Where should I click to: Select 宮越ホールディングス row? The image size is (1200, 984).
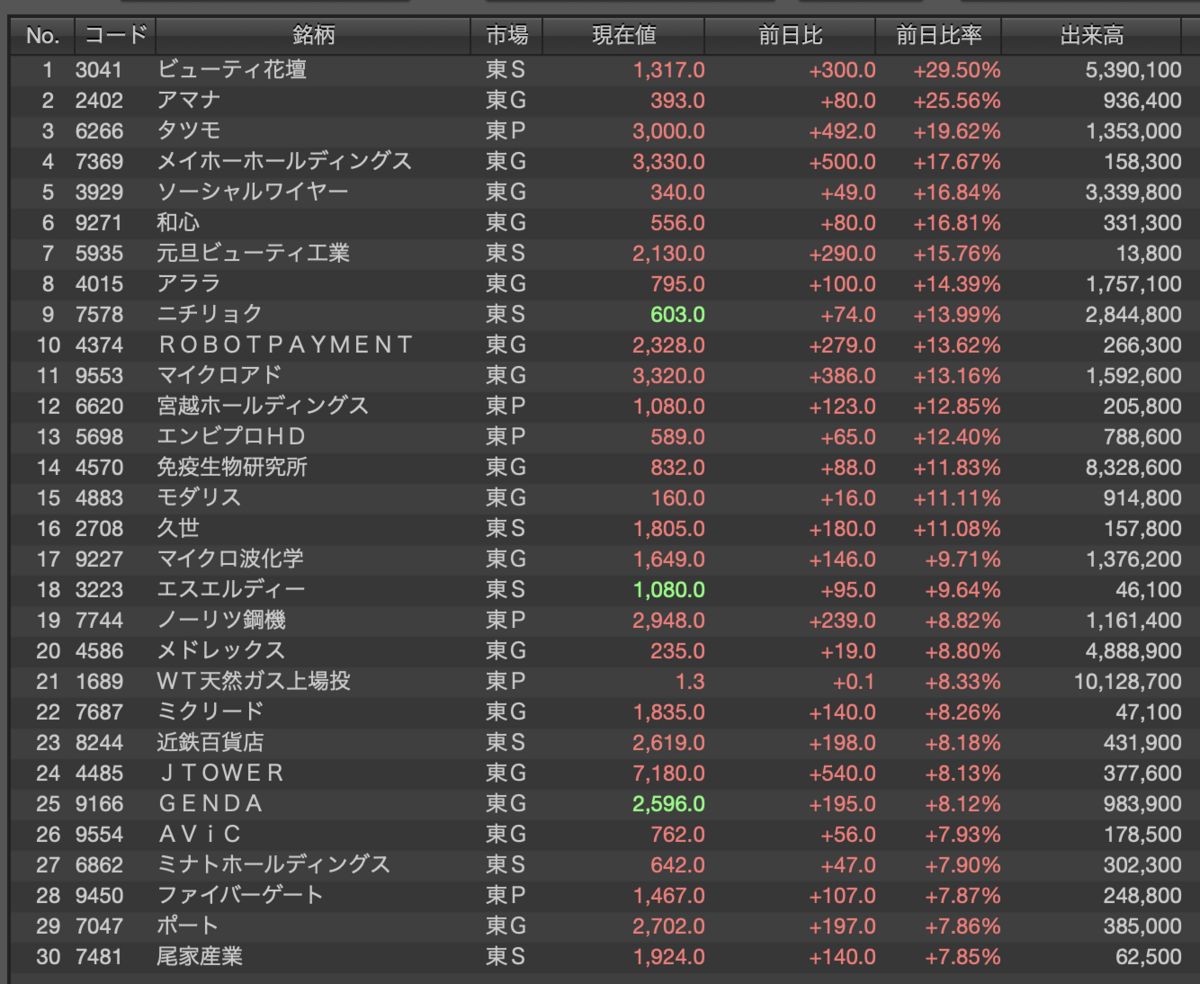(600, 405)
